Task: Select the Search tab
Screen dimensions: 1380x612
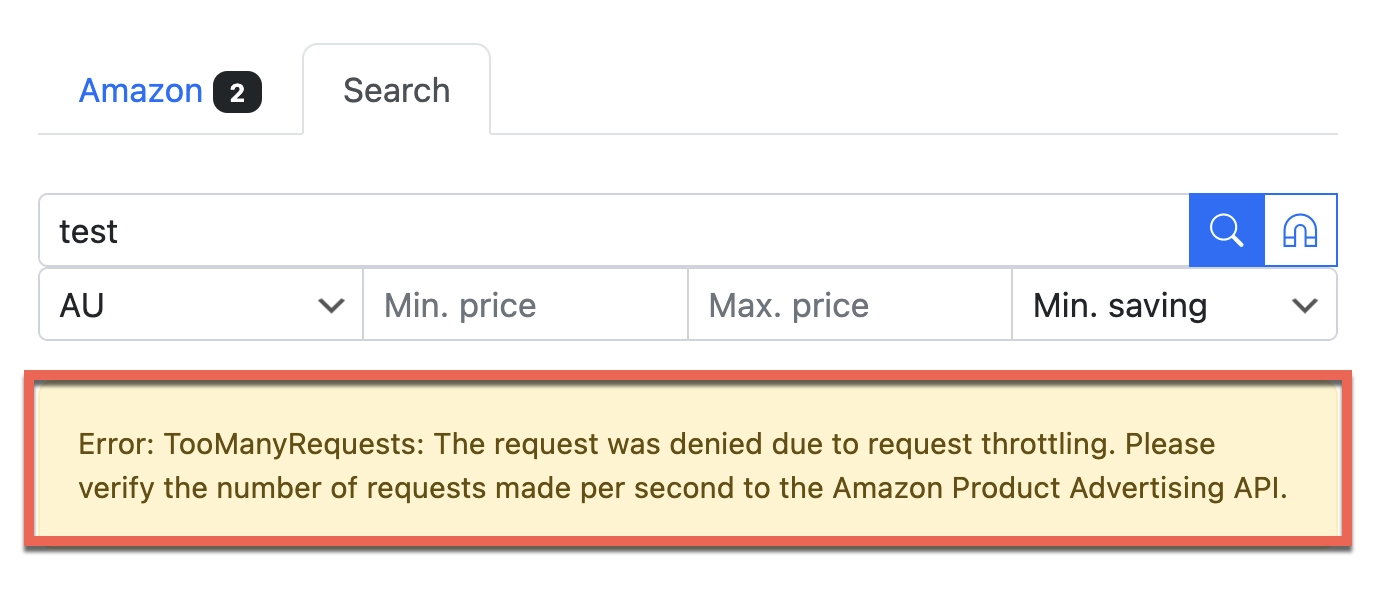Action: pos(396,90)
